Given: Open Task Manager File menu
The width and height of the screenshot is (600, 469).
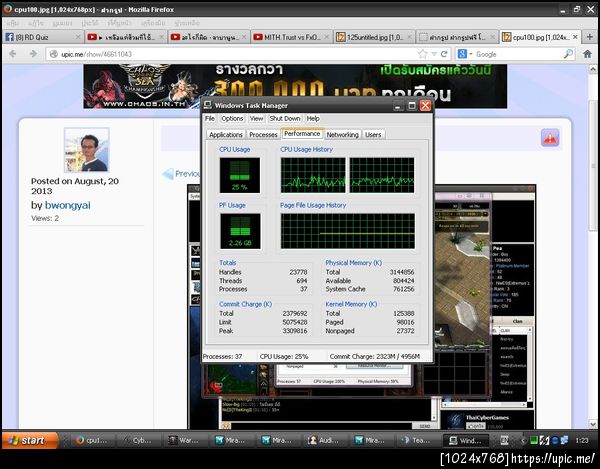Looking at the screenshot, I should coord(210,119).
